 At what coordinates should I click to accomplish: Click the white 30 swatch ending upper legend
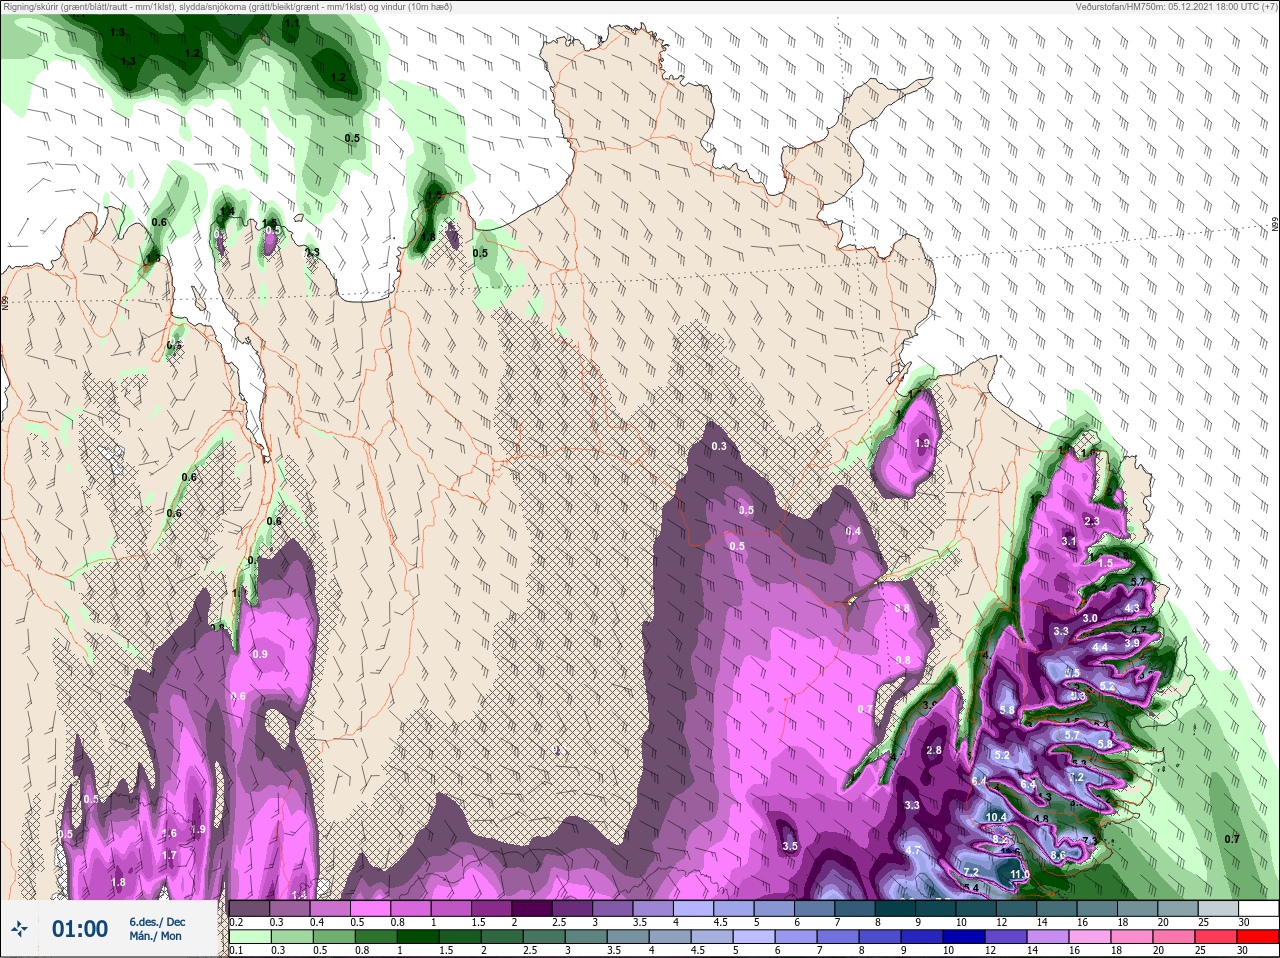coord(1259,908)
